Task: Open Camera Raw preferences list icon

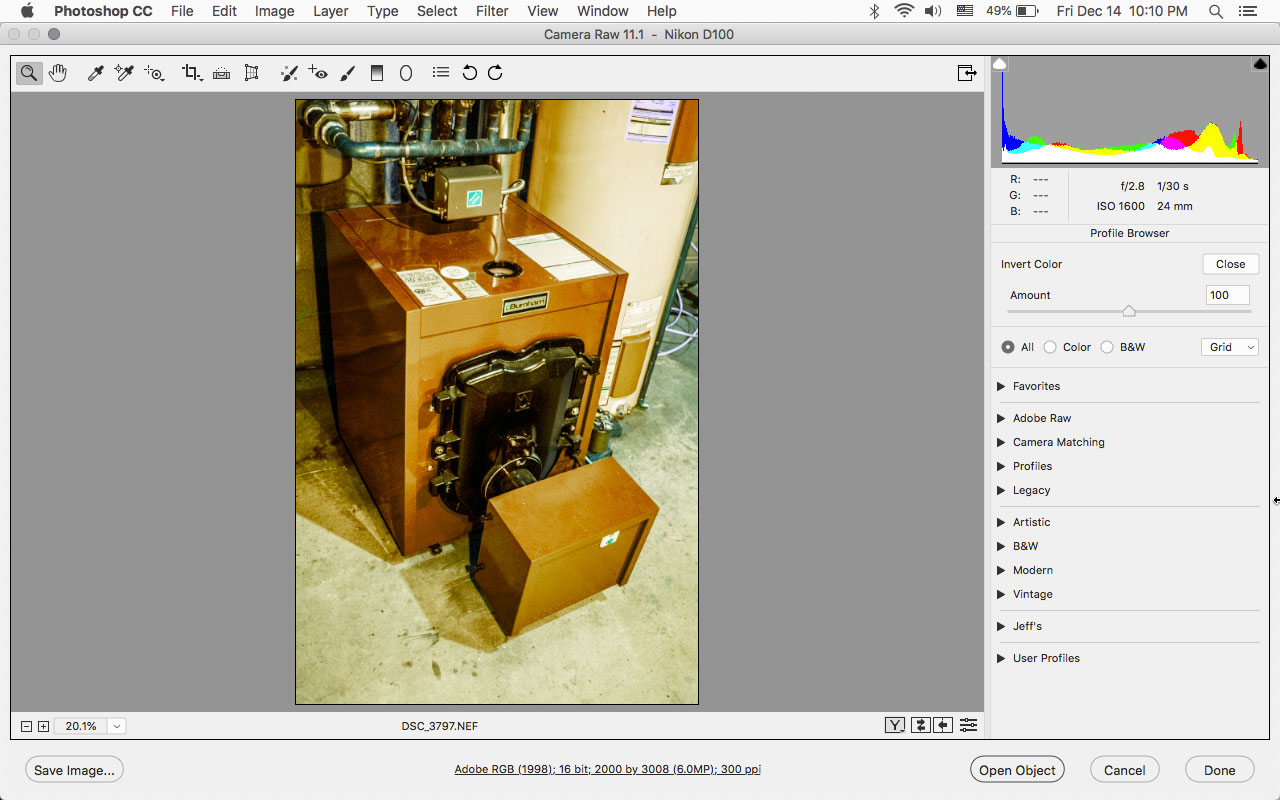Action: point(440,73)
